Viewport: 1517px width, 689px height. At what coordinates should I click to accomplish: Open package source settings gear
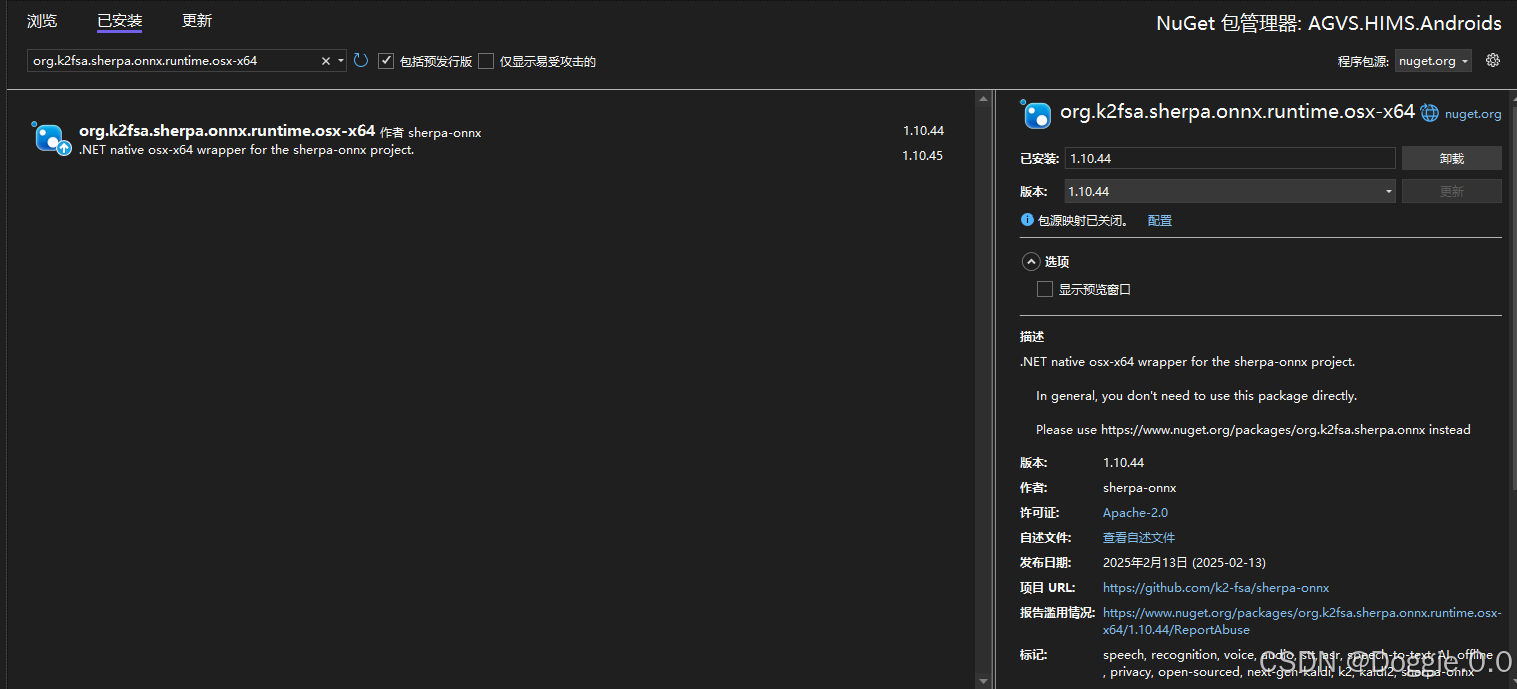coord(1493,60)
